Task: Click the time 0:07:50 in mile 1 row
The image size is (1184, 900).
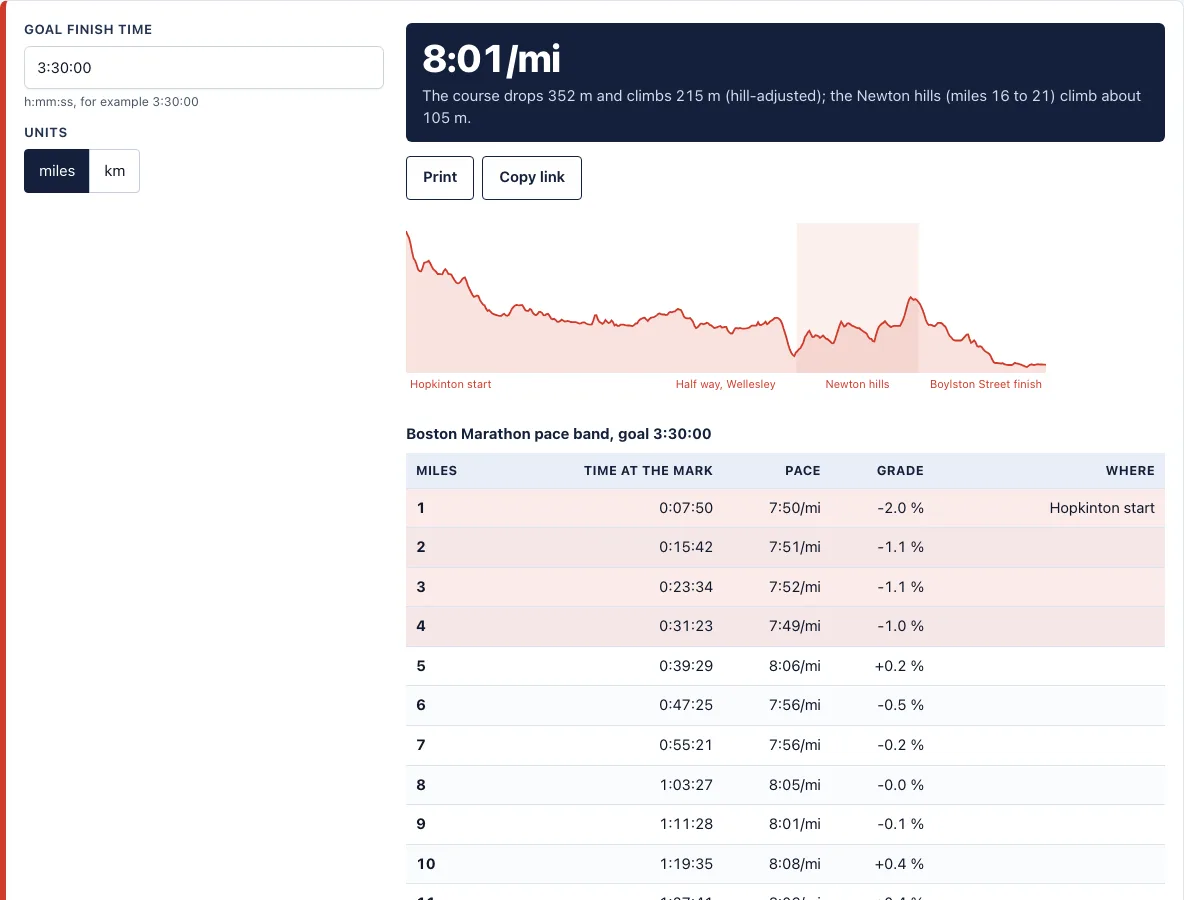Action: tap(686, 508)
